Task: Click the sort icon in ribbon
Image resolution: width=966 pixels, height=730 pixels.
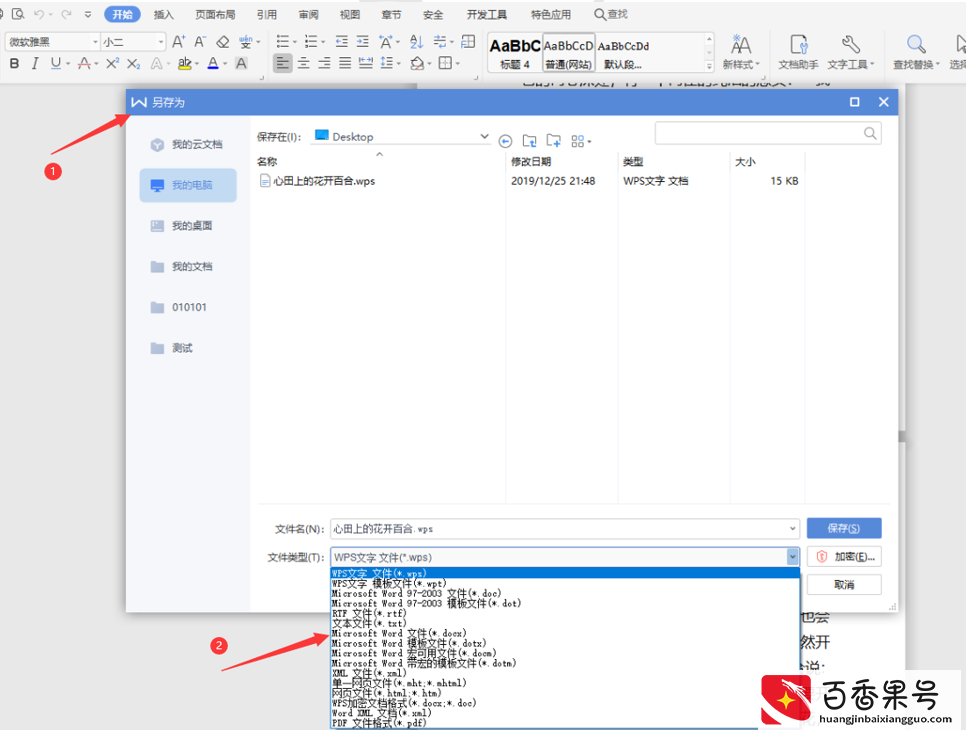Action: click(416, 42)
